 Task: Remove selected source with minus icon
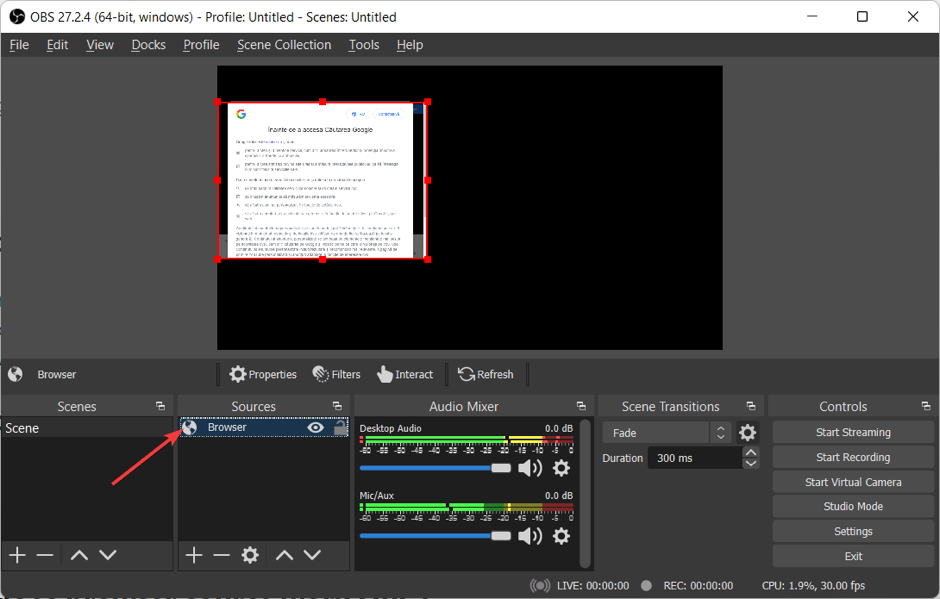point(221,555)
